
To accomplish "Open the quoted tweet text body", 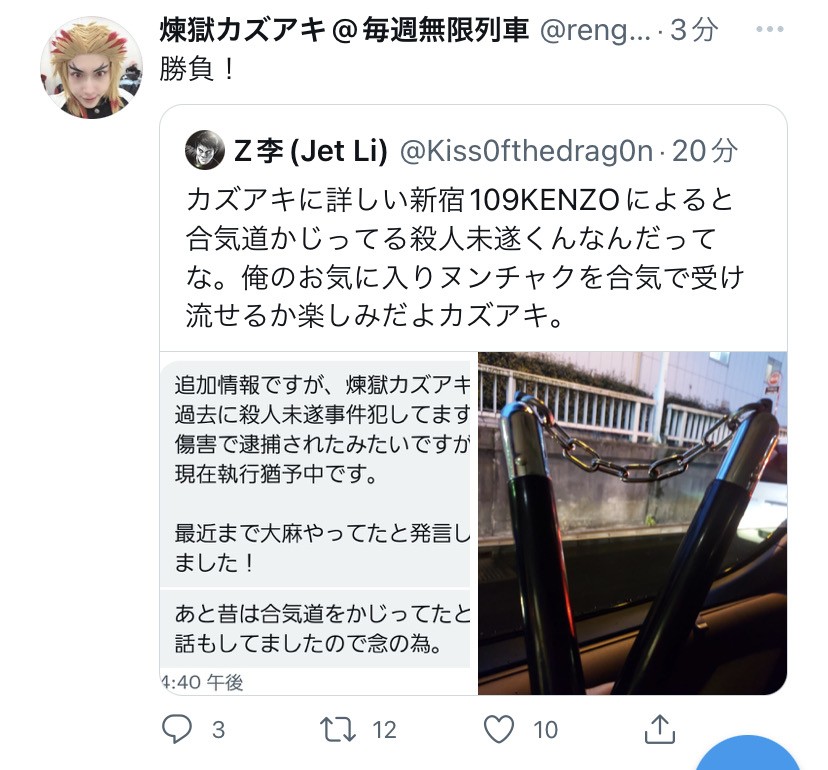I will tap(465, 257).
